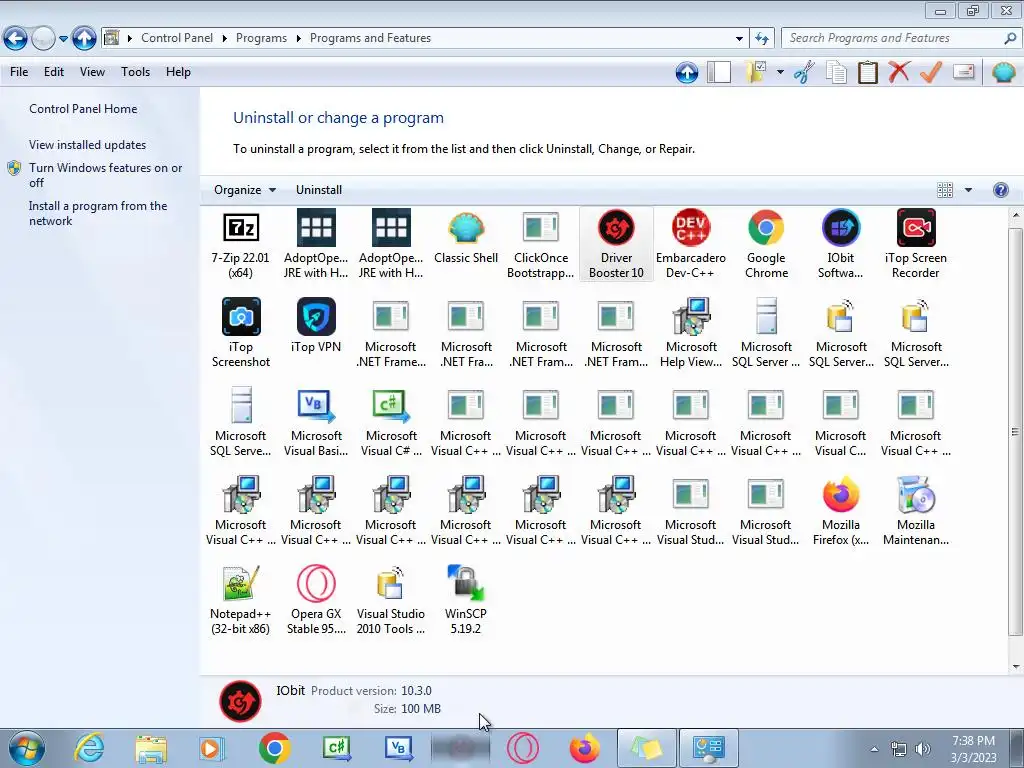Image resolution: width=1024 pixels, height=768 pixels.
Task: Select iTop Screen Recorder program
Action: point(916,244)
